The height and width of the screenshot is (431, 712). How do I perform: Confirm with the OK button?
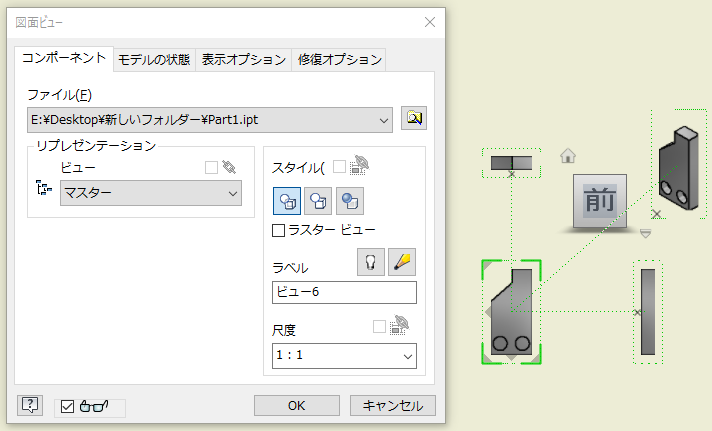(x=297, y=405)
